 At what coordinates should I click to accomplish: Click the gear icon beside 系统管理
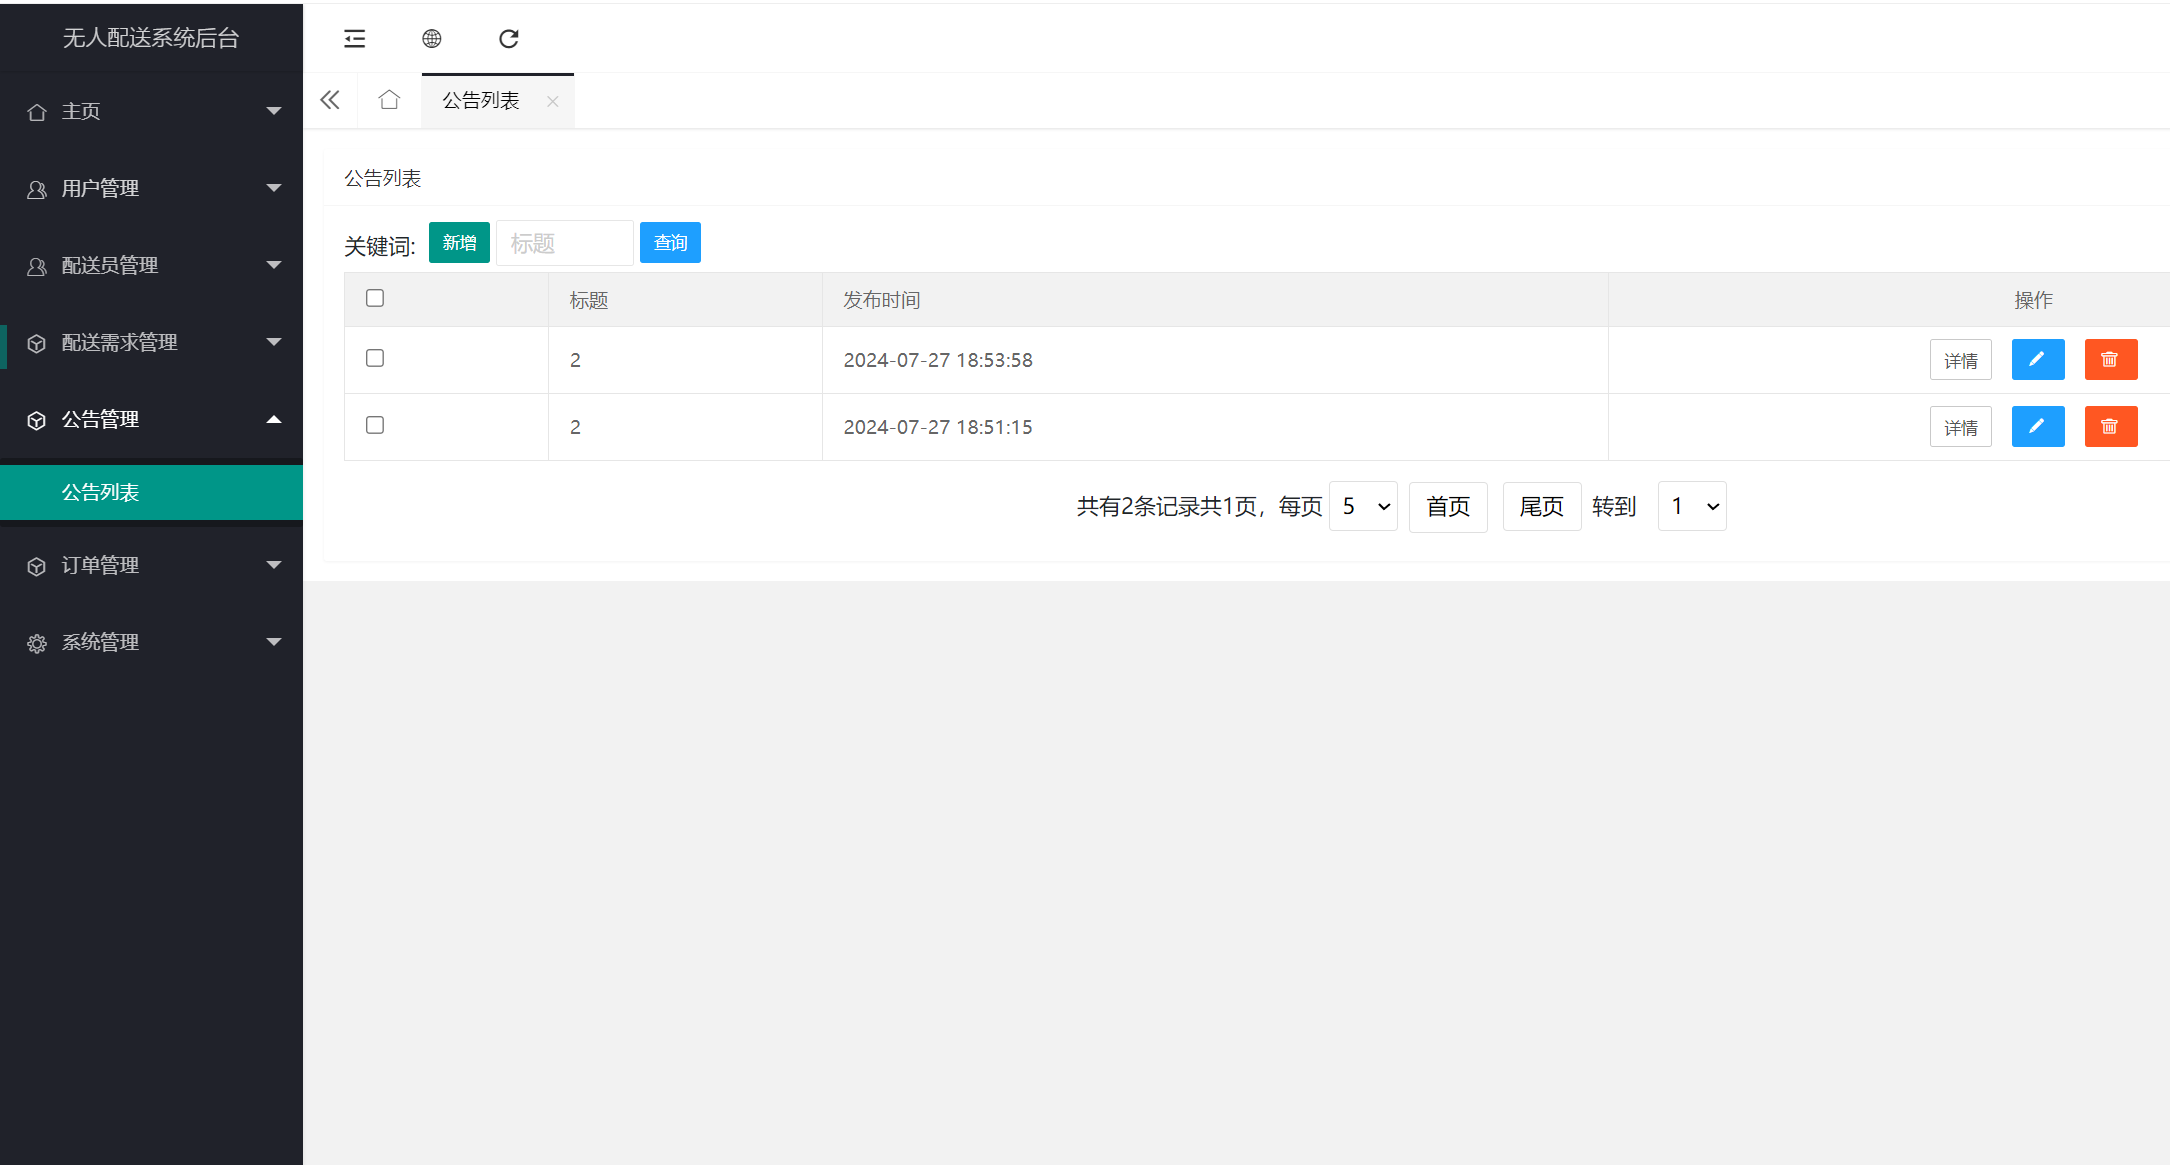(37, 642)
